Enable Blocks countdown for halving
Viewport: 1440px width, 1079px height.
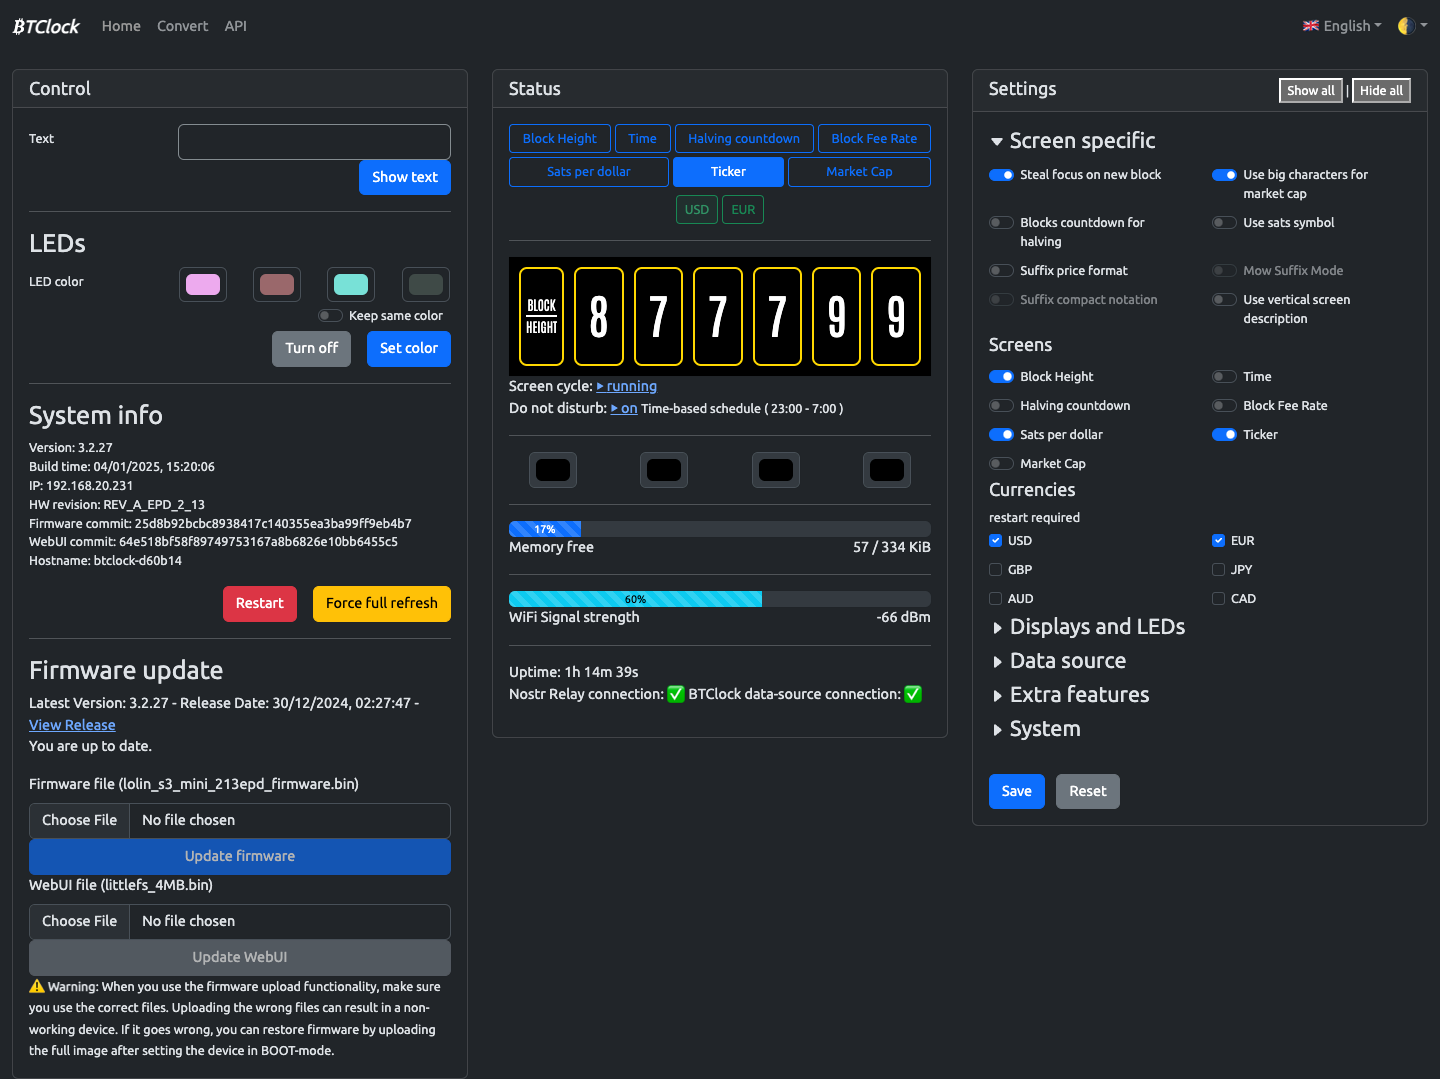(1001, 223)
